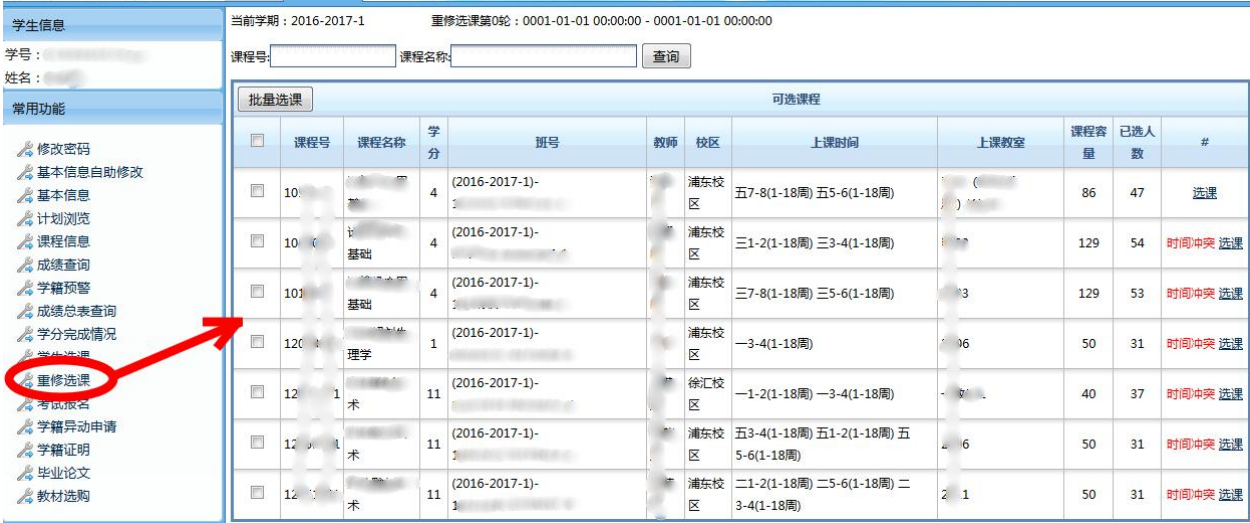Click the icon next to 毕业论文

point(26,473)
